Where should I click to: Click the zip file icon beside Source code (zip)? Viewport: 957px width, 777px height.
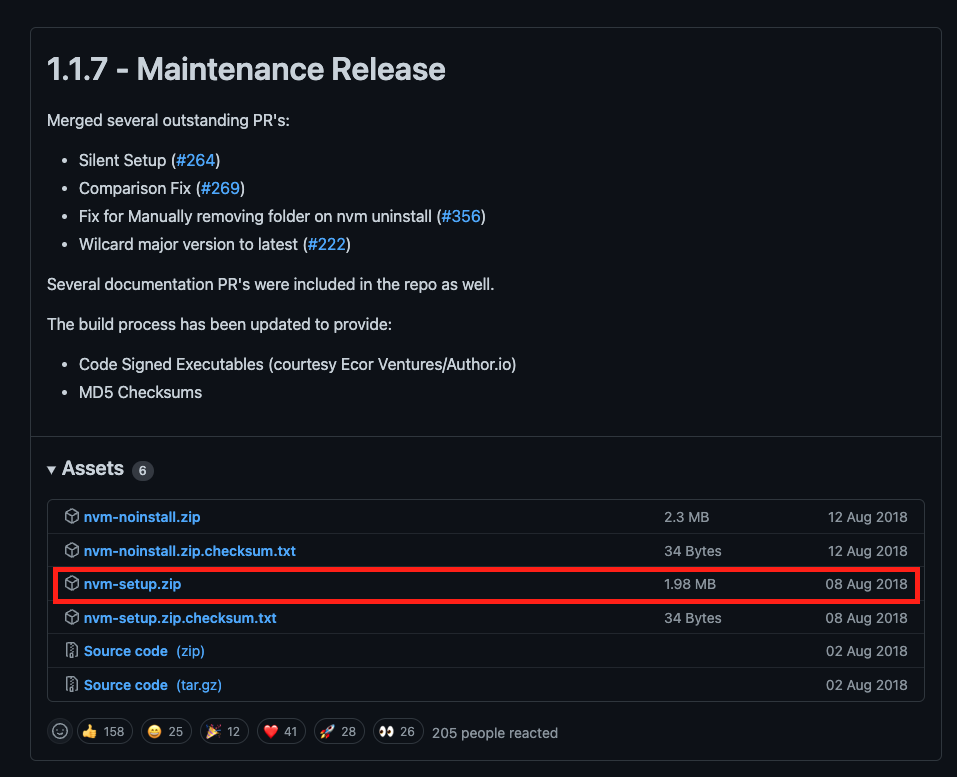(x=71, y=651)
